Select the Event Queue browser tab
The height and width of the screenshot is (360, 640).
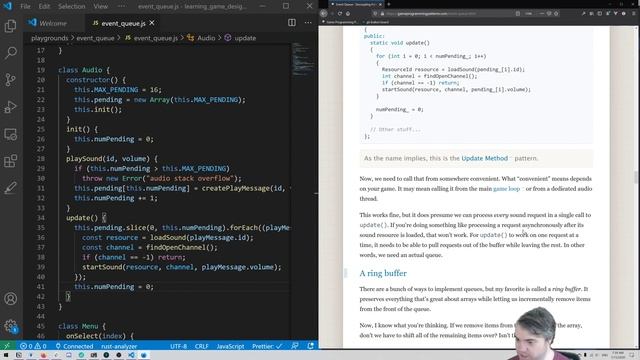click(x=355, y=4)
